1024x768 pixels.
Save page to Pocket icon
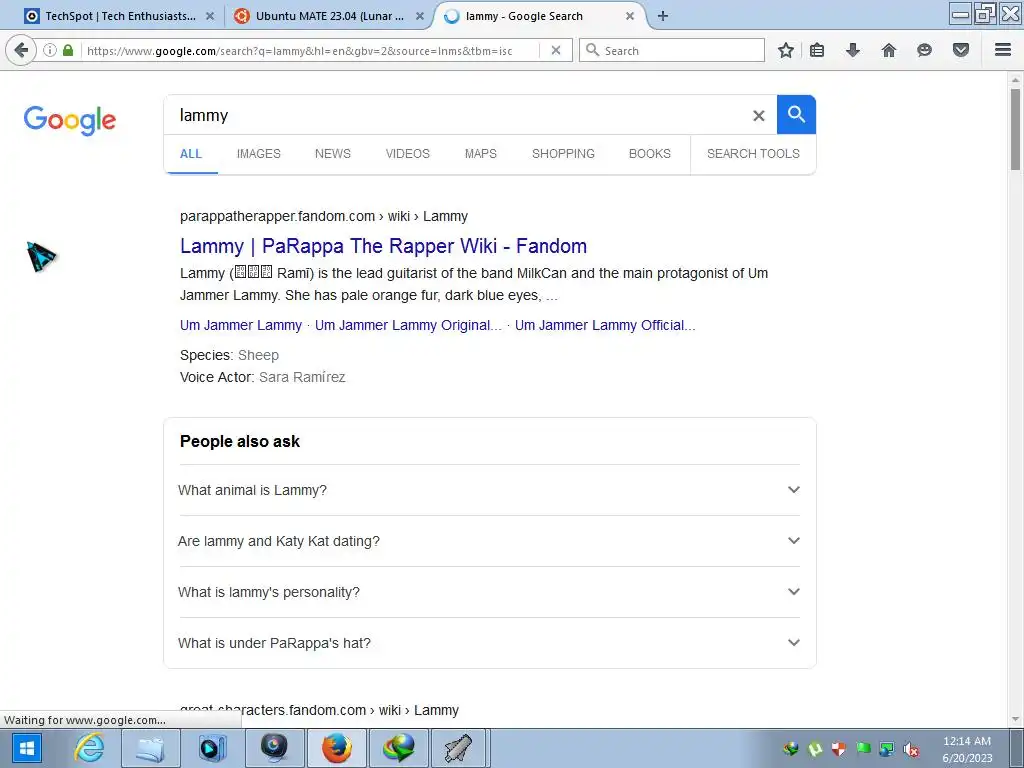click(x=961, y=50)
